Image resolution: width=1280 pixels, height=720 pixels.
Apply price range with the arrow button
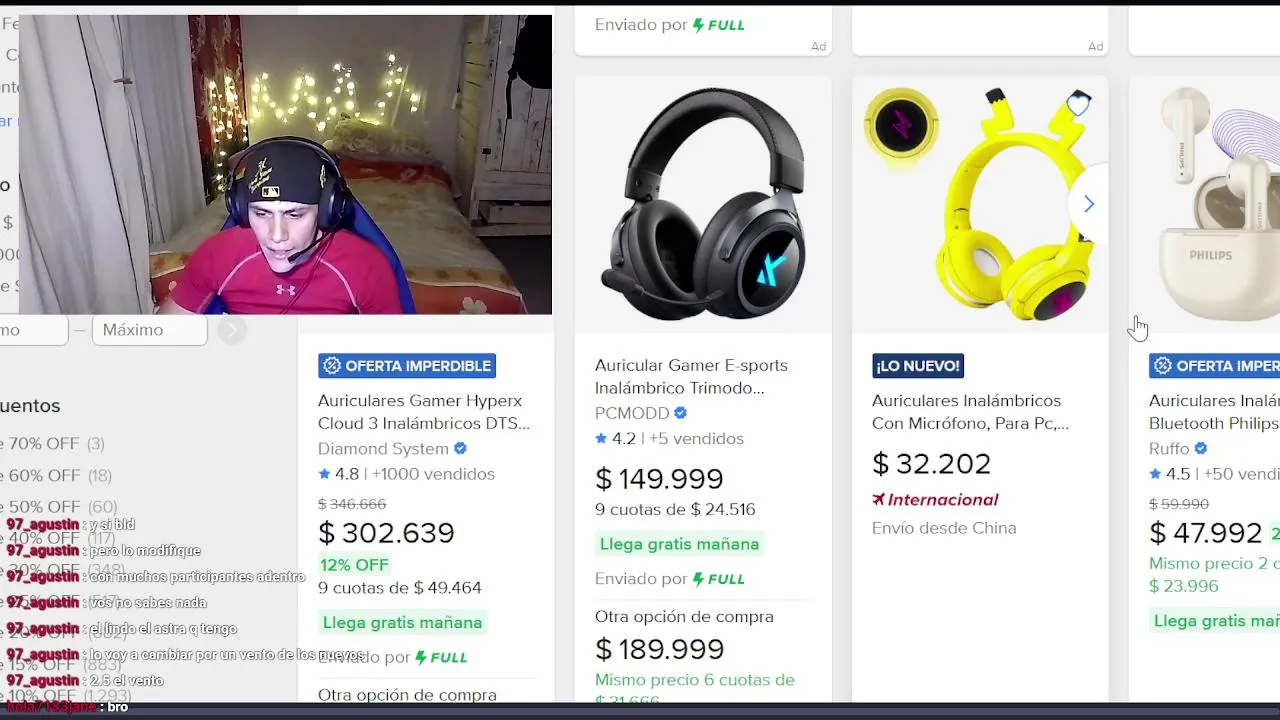coord(232,330)
